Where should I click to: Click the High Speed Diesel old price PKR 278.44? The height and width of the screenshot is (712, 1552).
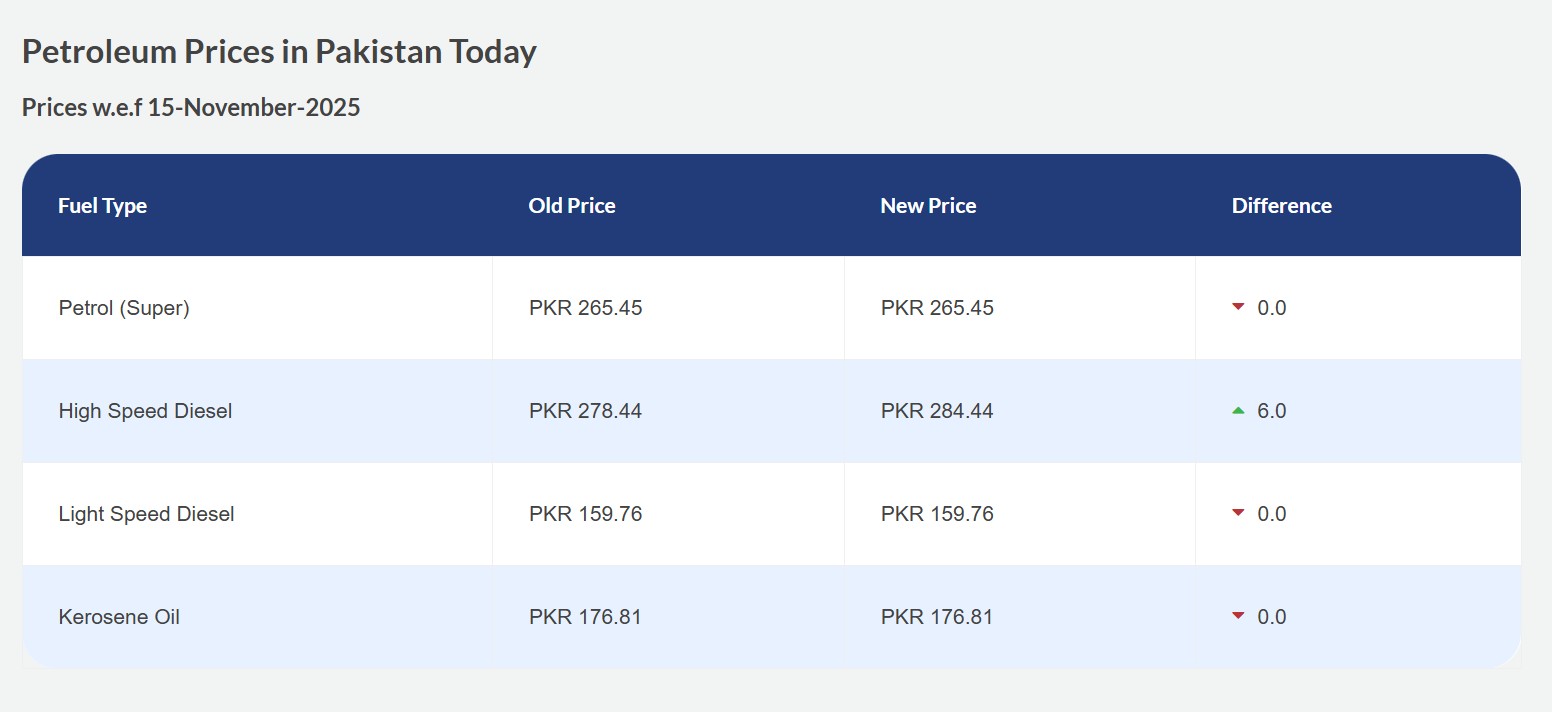point(585,411)
